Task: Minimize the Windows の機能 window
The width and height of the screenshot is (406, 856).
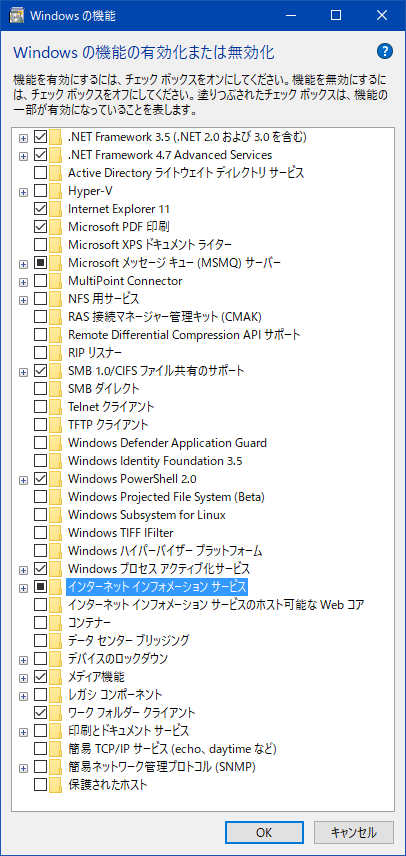Action: pyautogui.click(x=289, y=15)
